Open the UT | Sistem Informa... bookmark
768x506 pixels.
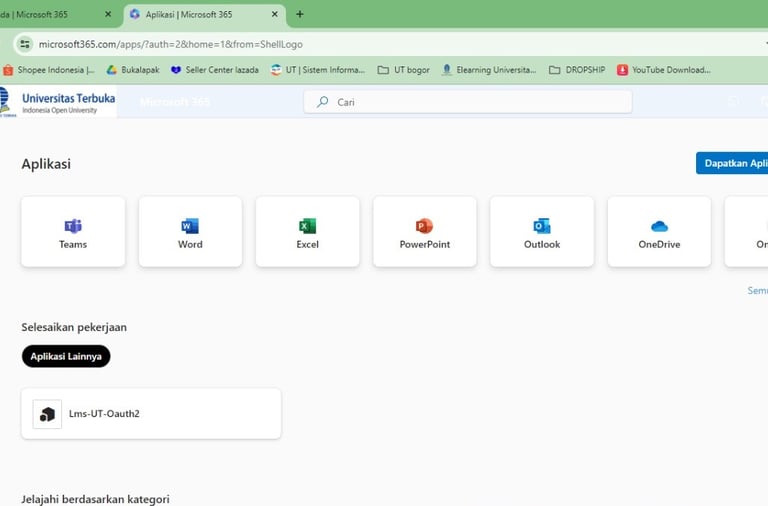click(318, 70)
